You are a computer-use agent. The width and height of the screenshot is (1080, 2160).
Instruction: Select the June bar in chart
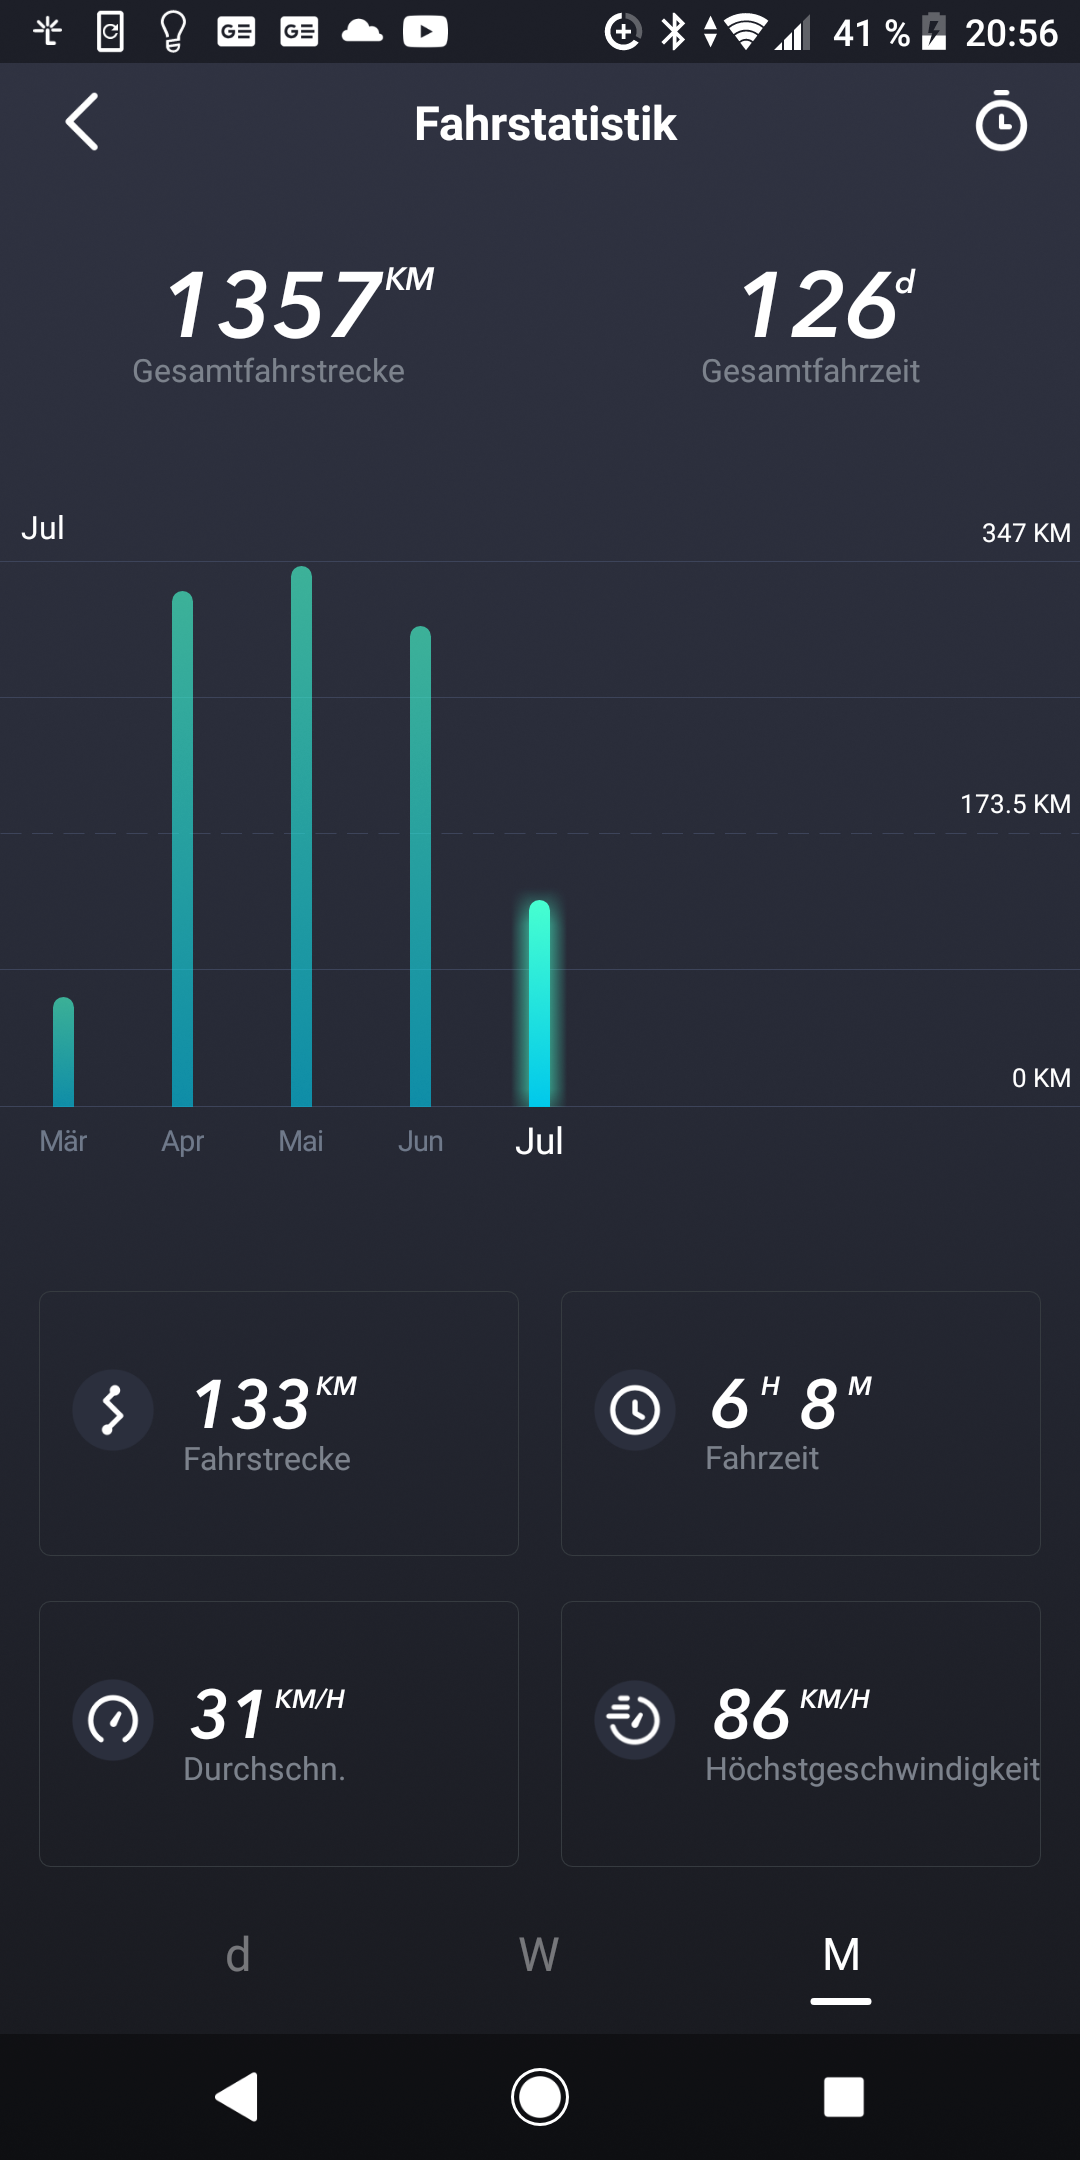click(420, 867)
